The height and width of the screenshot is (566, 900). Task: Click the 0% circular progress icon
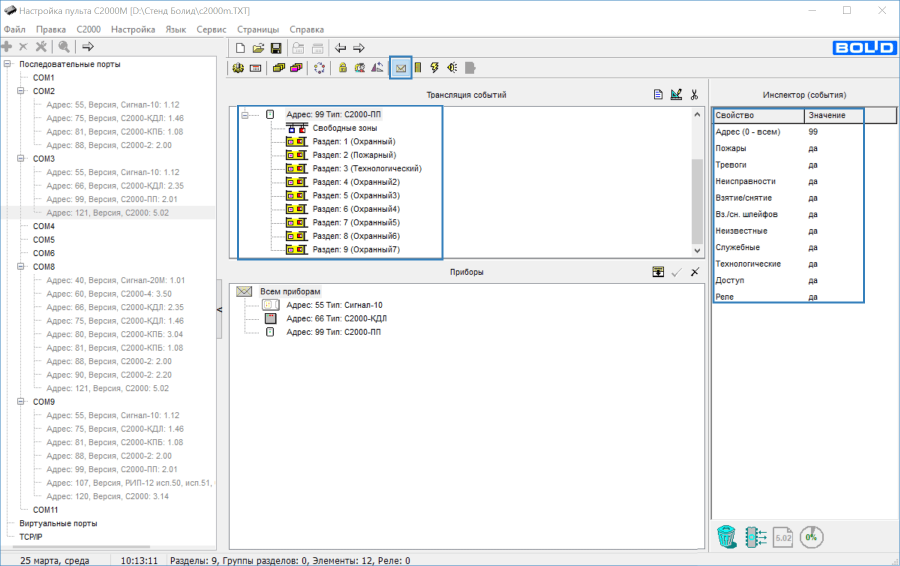click(812, 537)
